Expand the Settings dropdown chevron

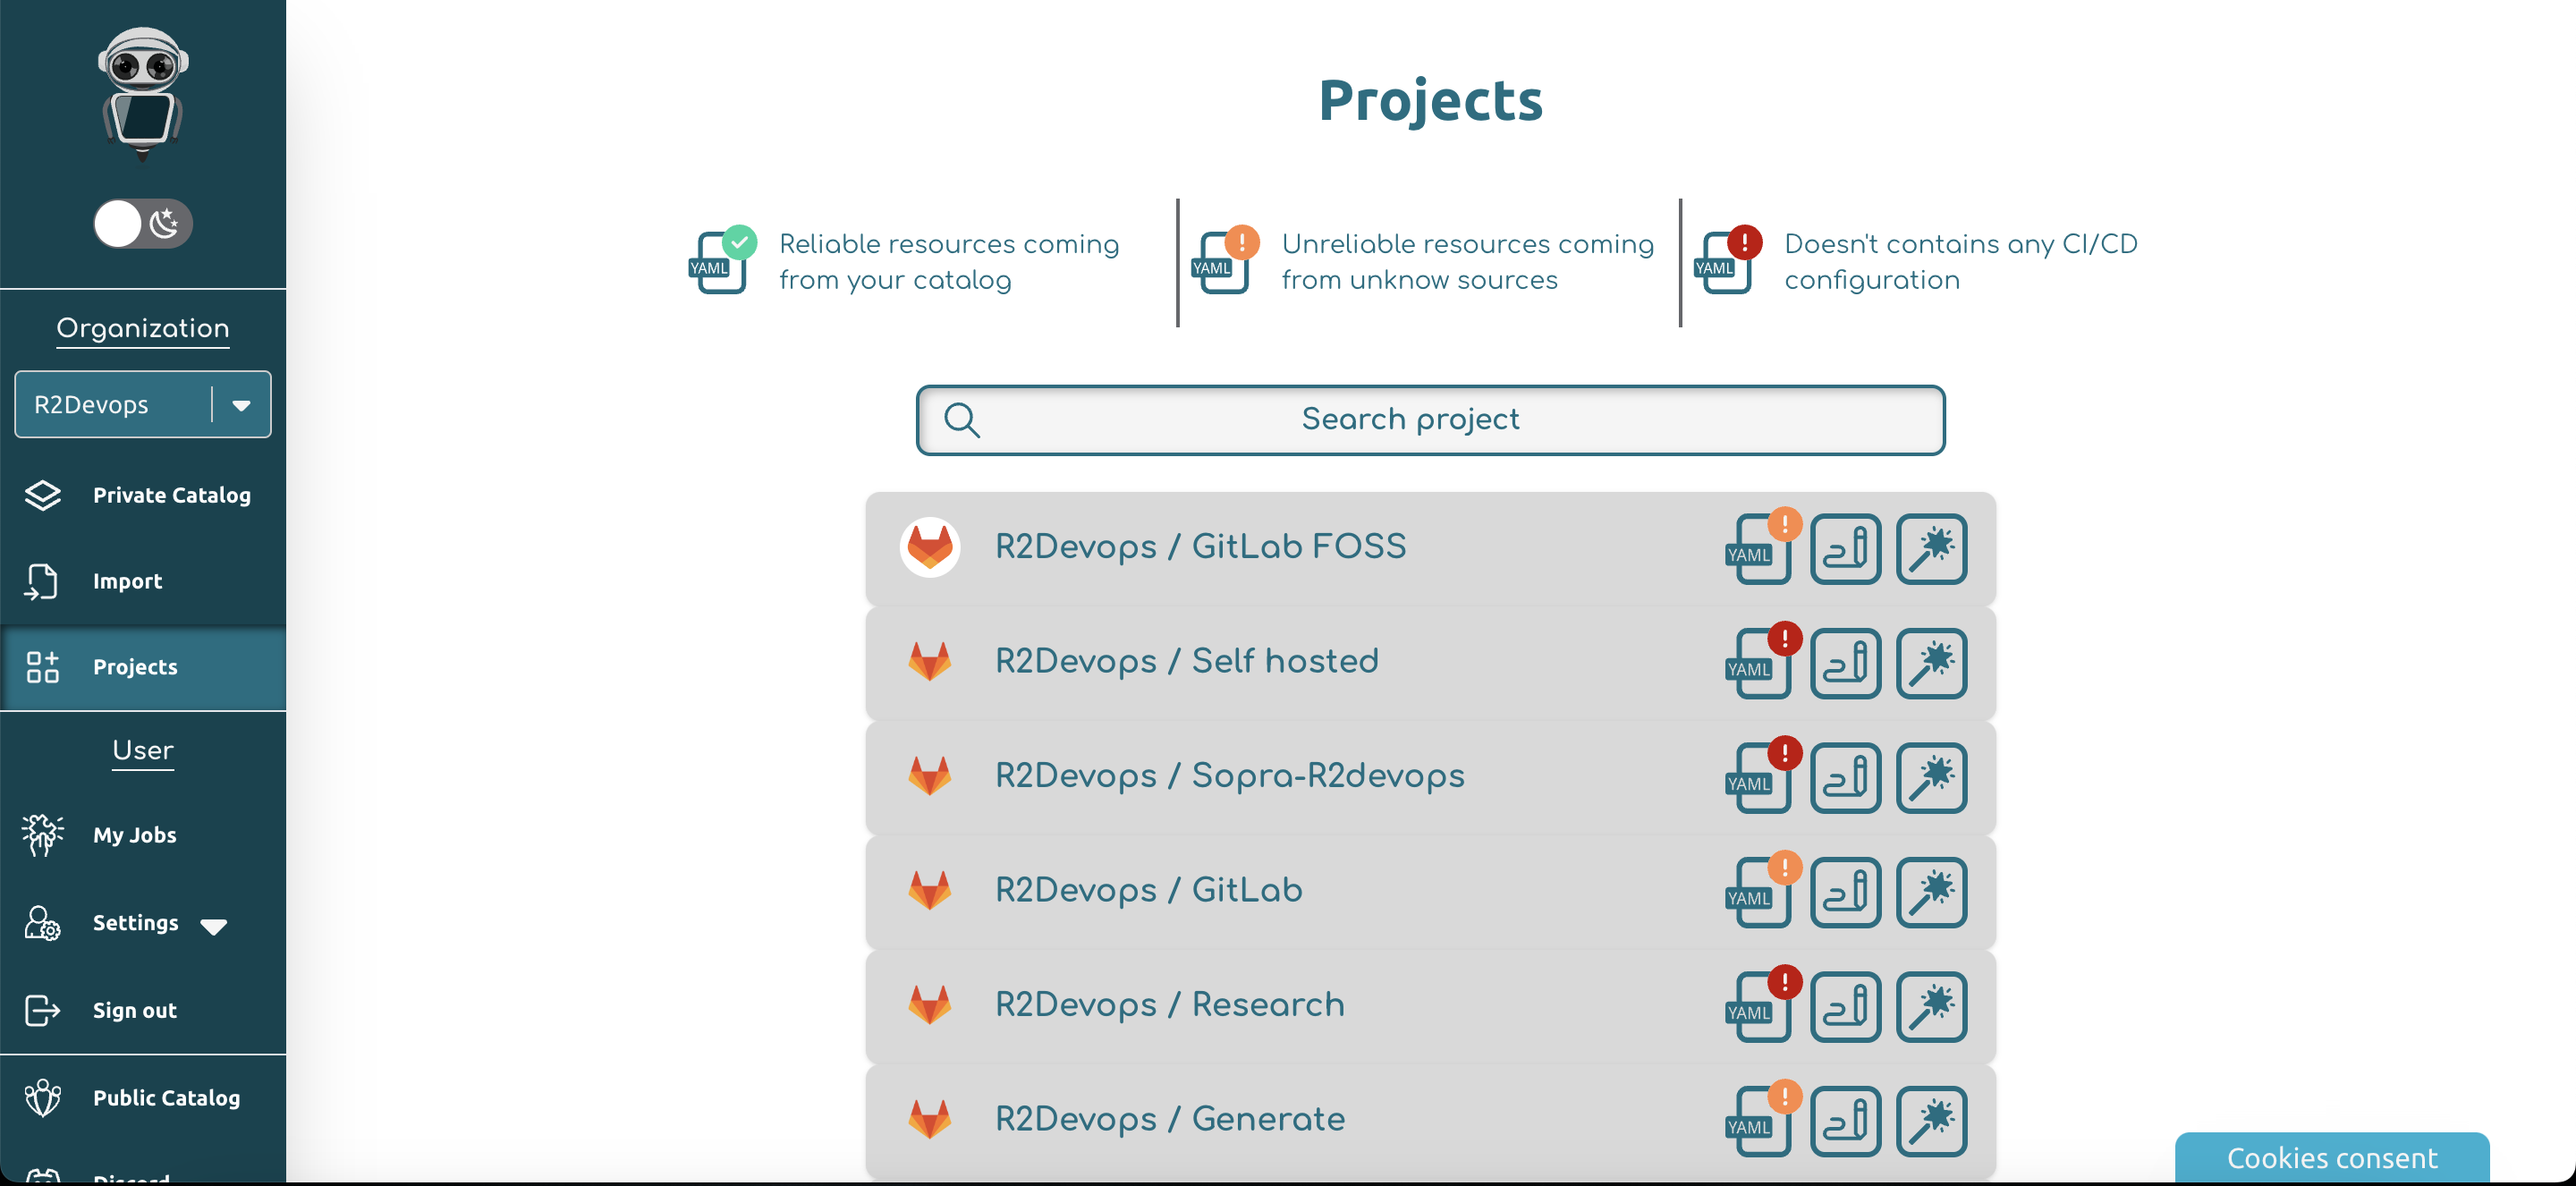(x=213, y=927)
